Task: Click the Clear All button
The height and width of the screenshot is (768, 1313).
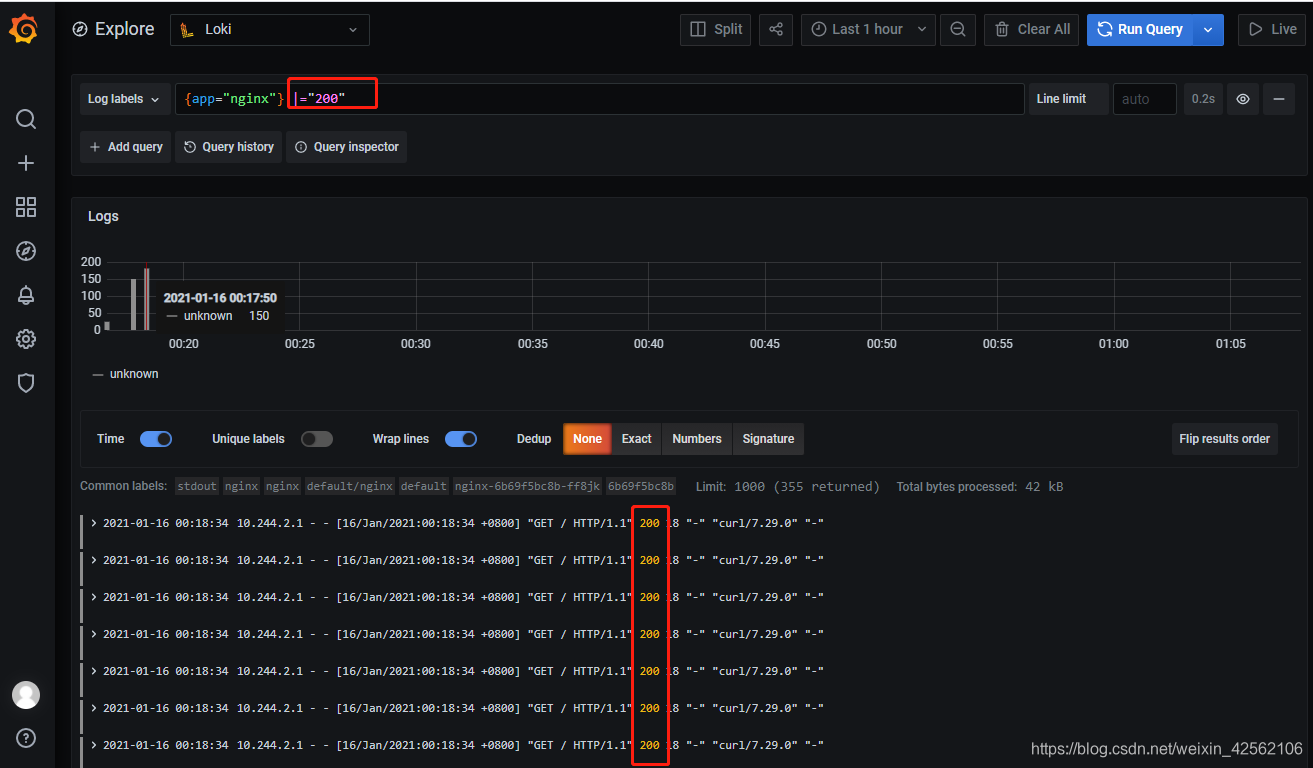Action: (1032, 30)
